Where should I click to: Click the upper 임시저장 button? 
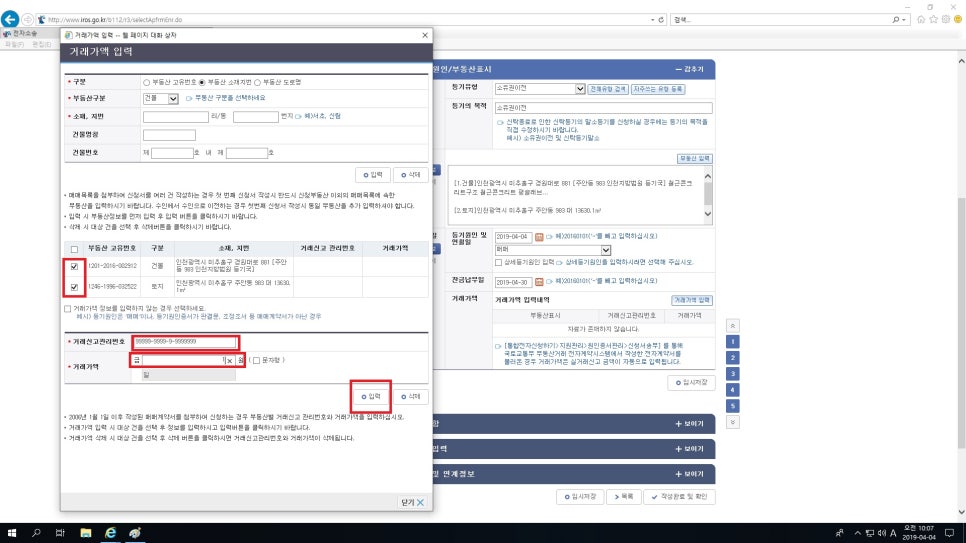pos(691,383)
